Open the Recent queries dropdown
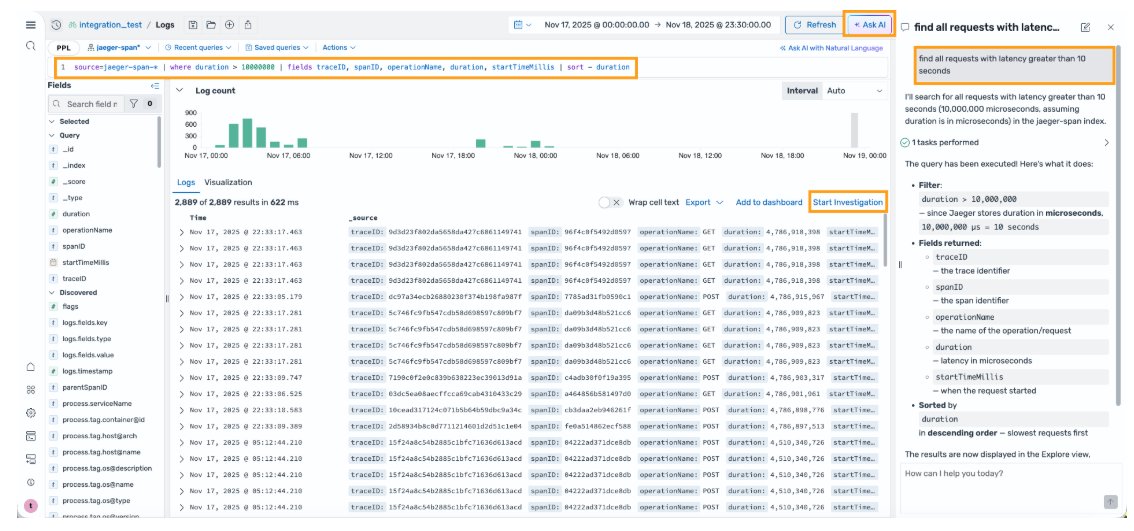1134x531 pixels. [x=198, y=47]
